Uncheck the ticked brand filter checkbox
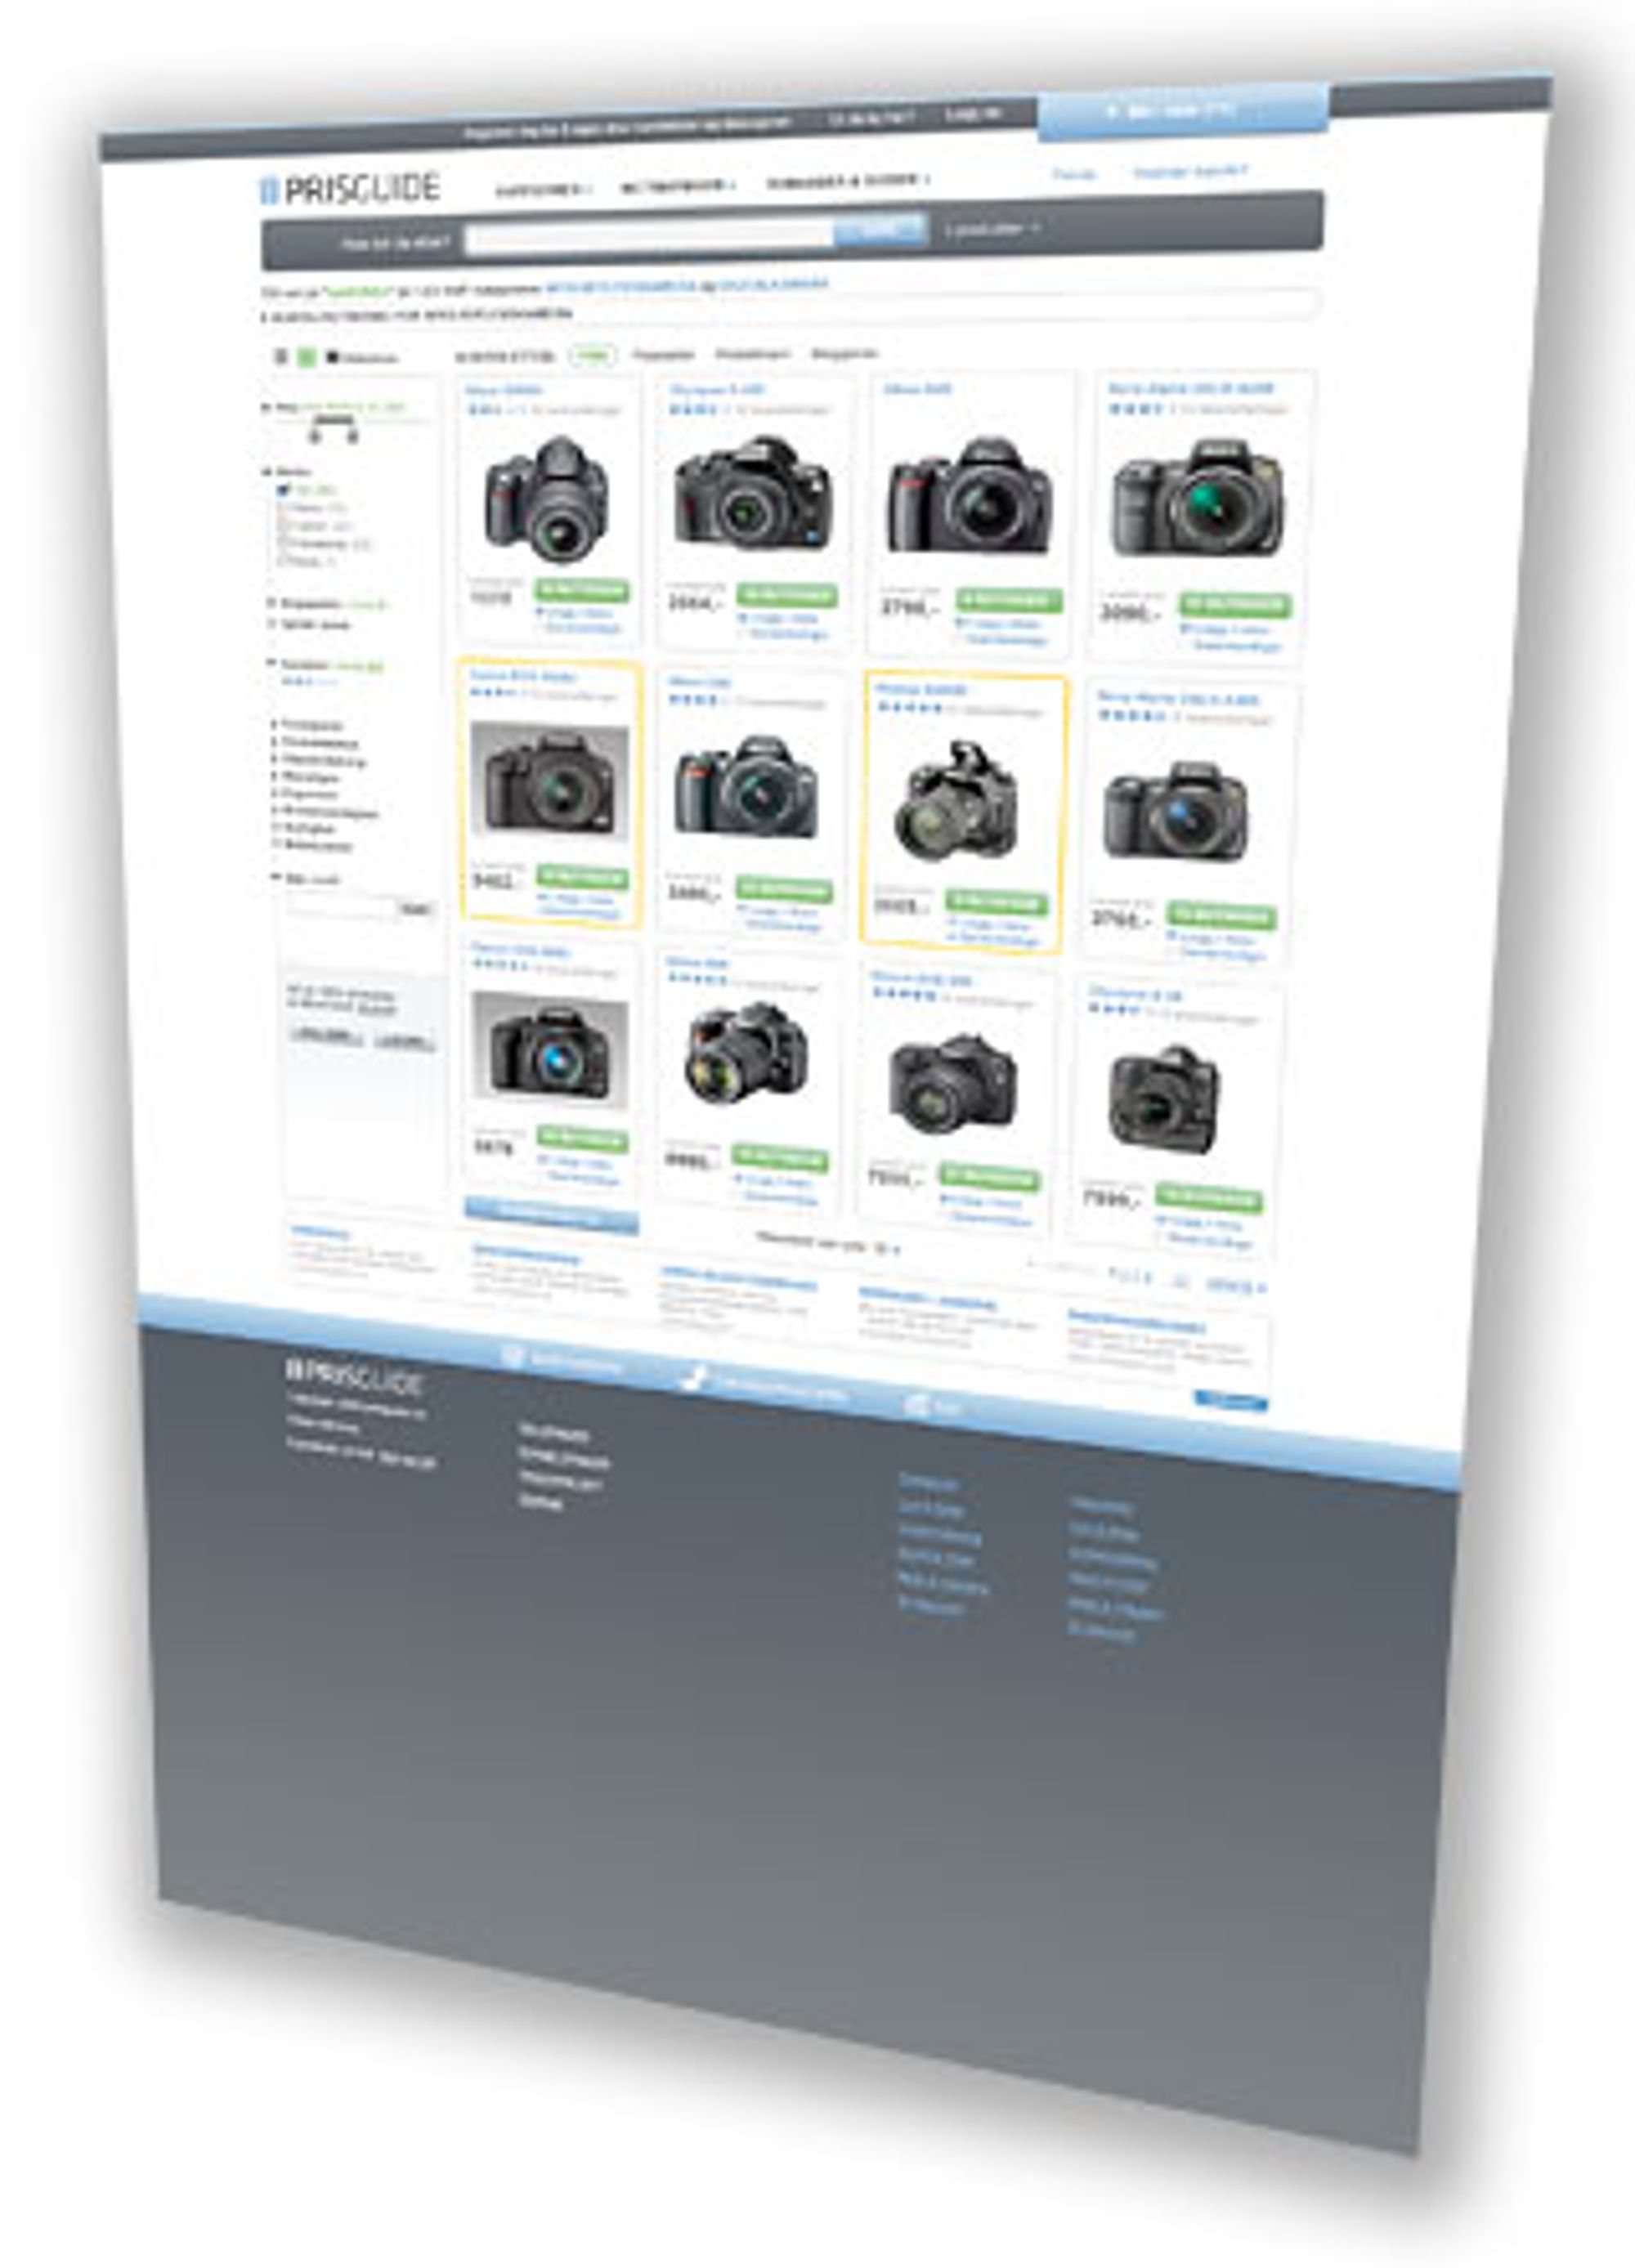This screenshot has width=1635, height=2268. click(283, 490)
